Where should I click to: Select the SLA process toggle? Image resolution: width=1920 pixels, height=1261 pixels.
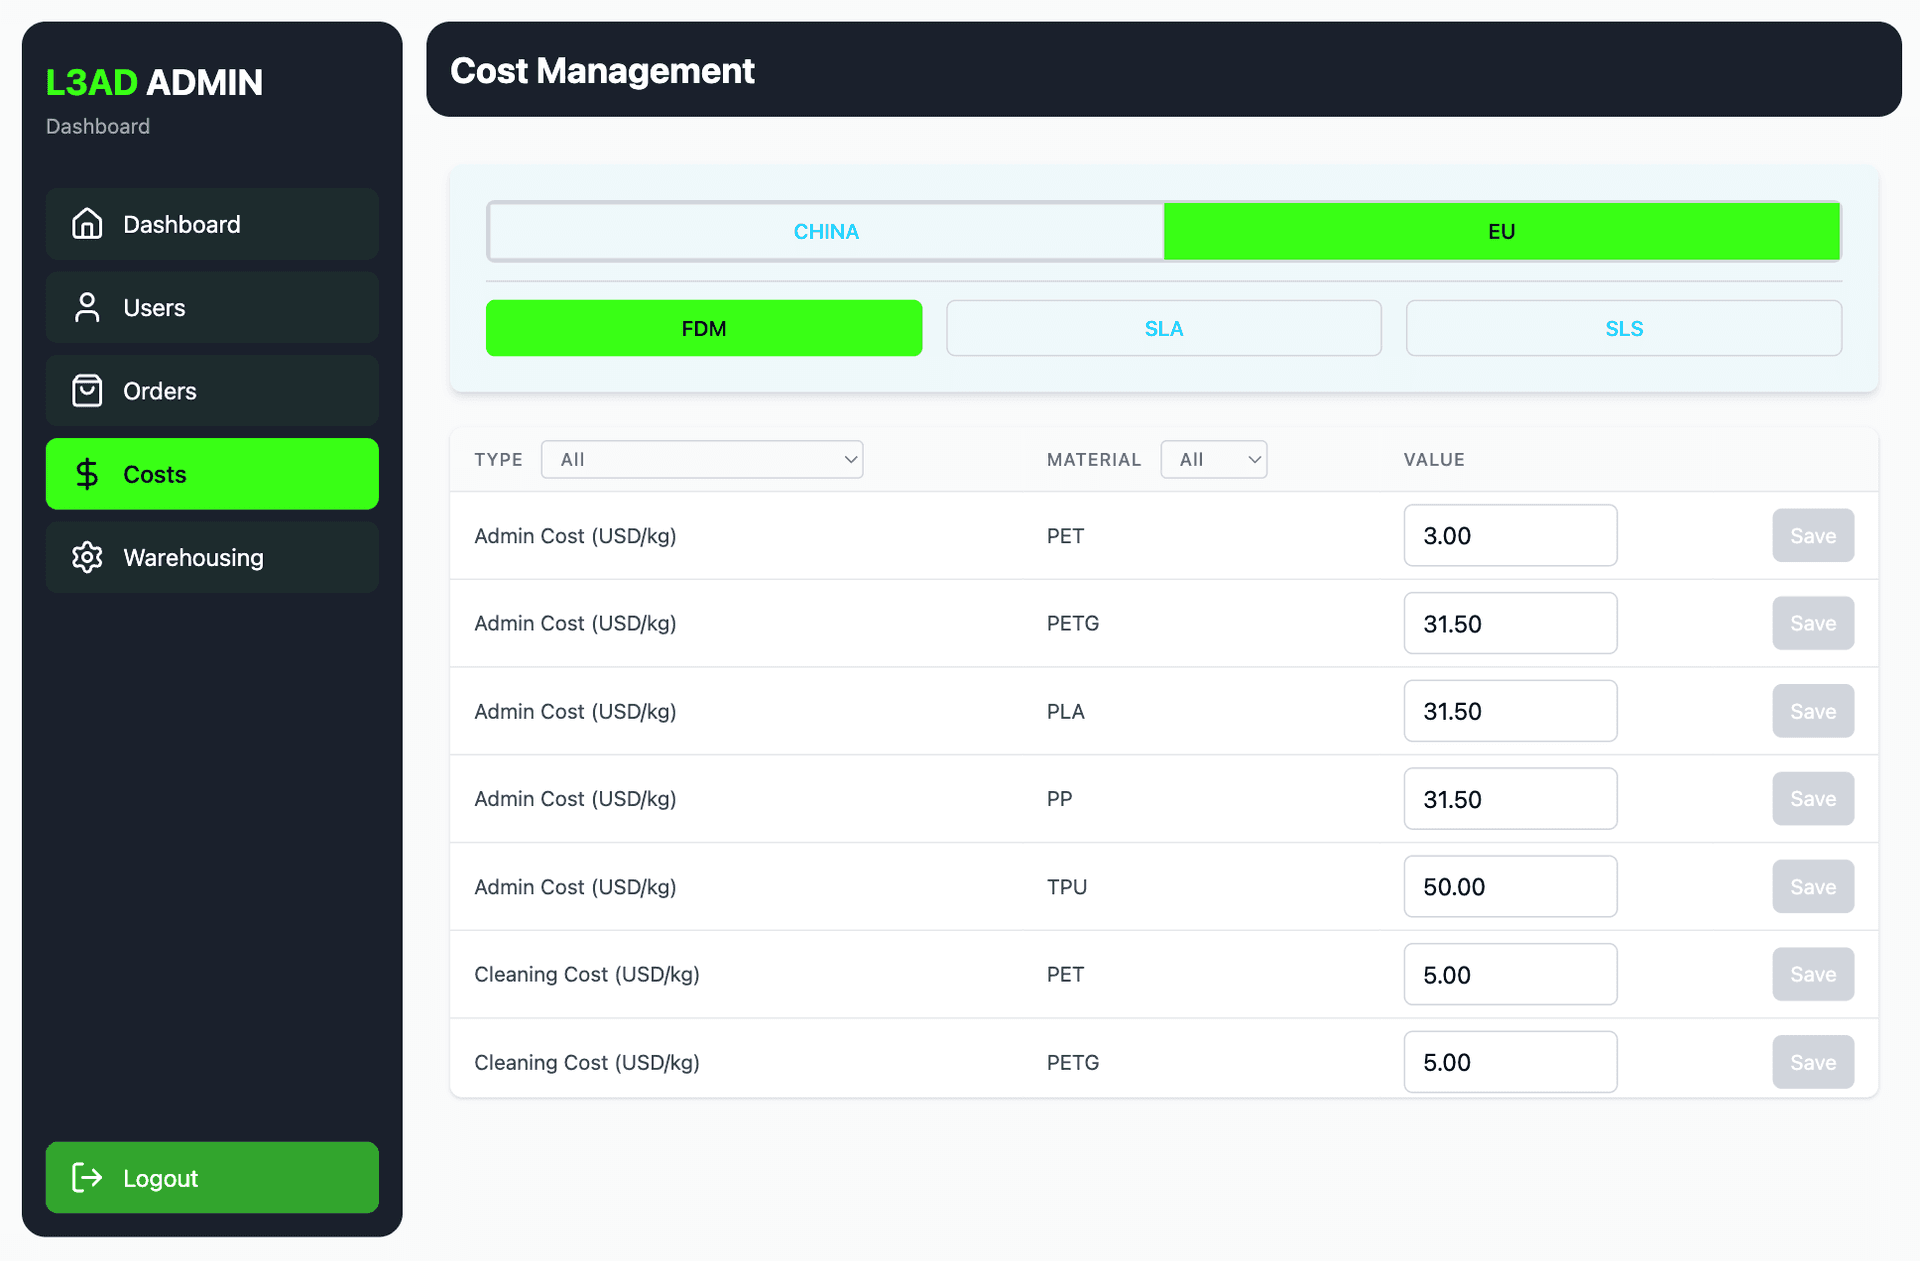(x=1163, y=327)
